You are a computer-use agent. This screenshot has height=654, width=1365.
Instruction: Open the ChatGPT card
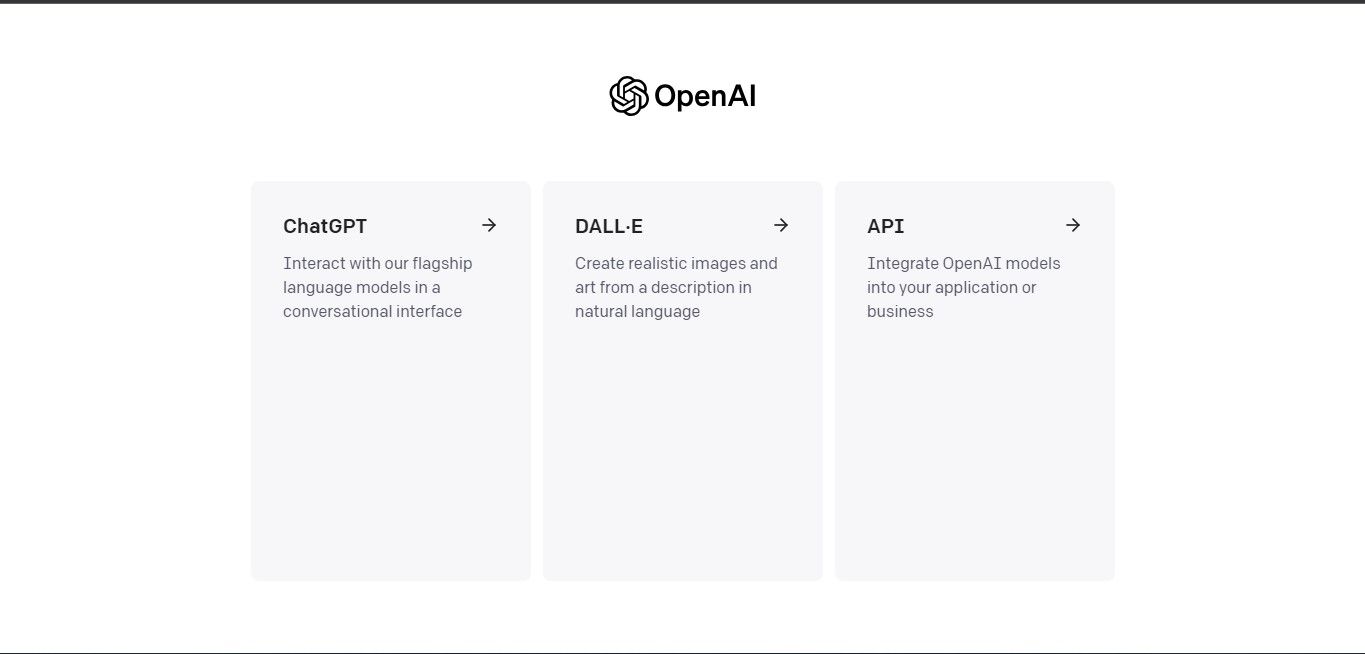point(390,380)
